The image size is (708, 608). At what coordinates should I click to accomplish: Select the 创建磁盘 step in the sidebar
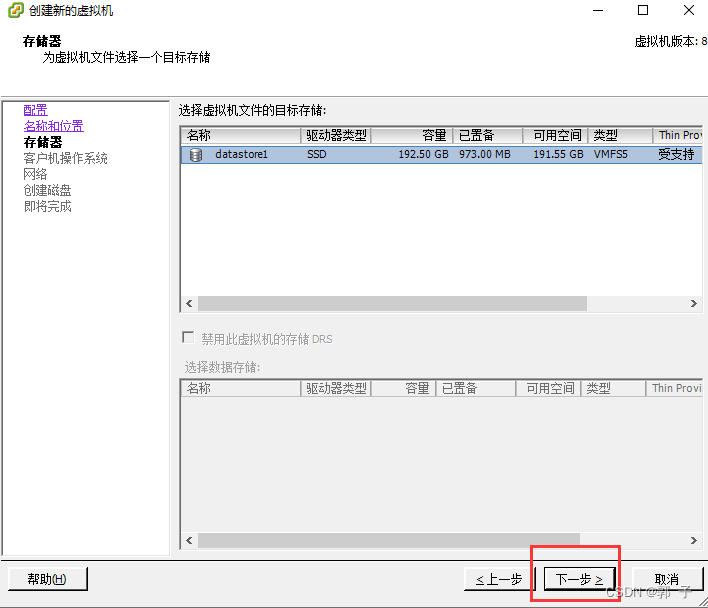47,190
